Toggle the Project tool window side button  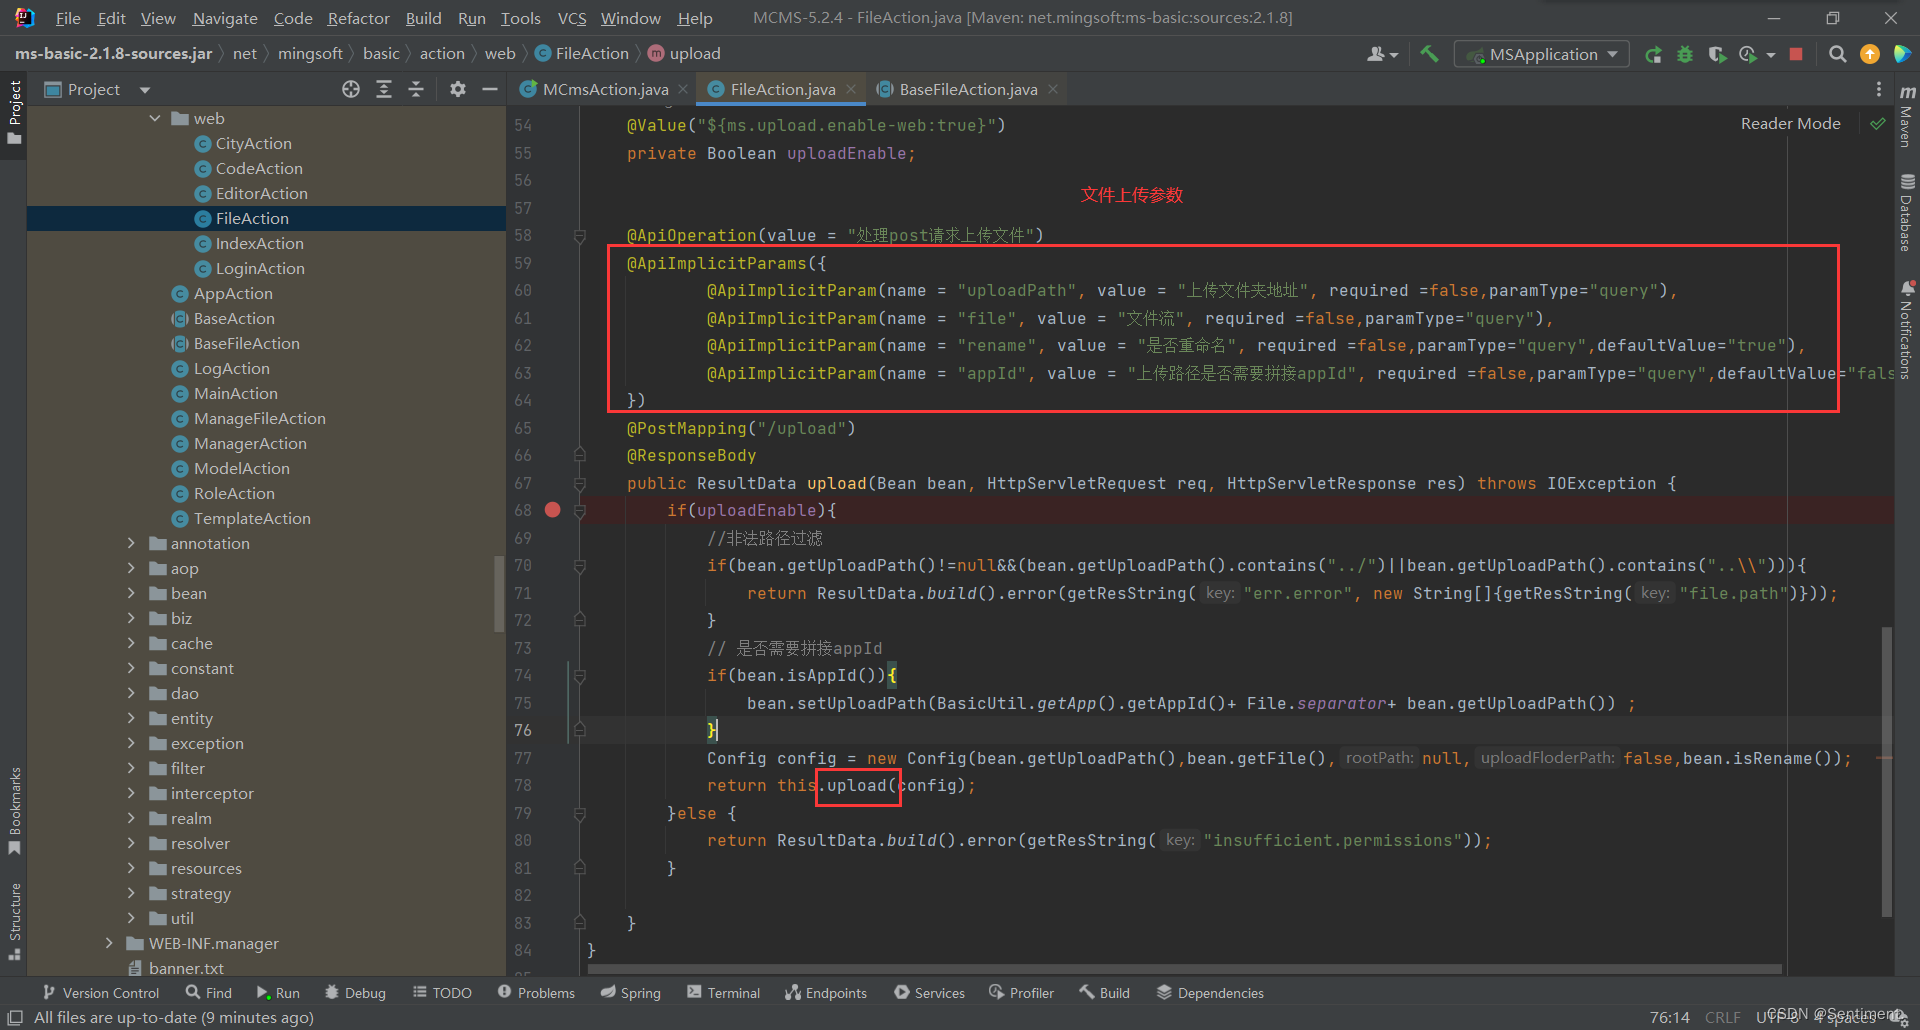click(x=14, y=111)
